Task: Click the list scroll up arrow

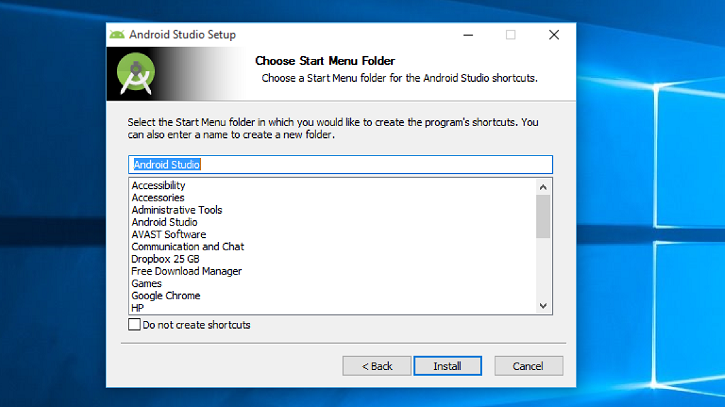Action: [x=543, y=187]
